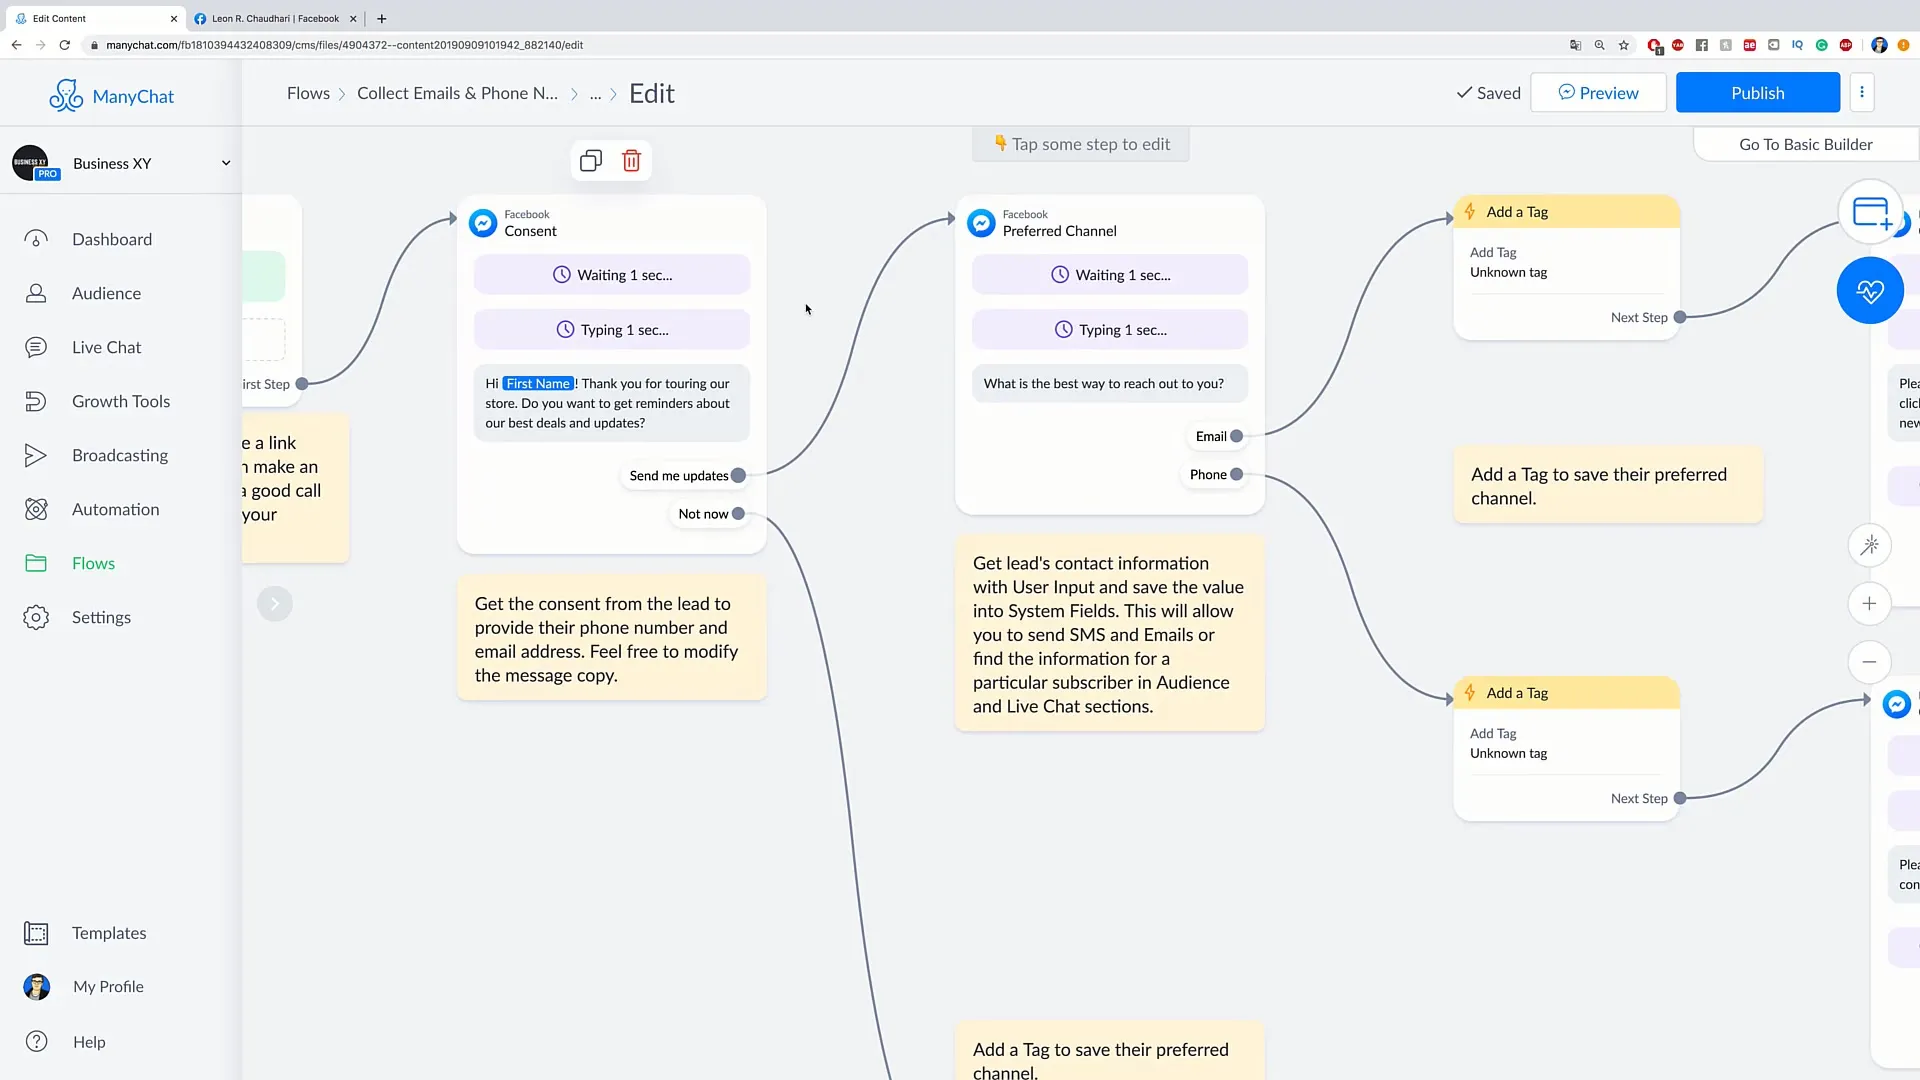Go to Live Chat
1920x1080 pixels.
pyautogui.click(x=106, y=347)
